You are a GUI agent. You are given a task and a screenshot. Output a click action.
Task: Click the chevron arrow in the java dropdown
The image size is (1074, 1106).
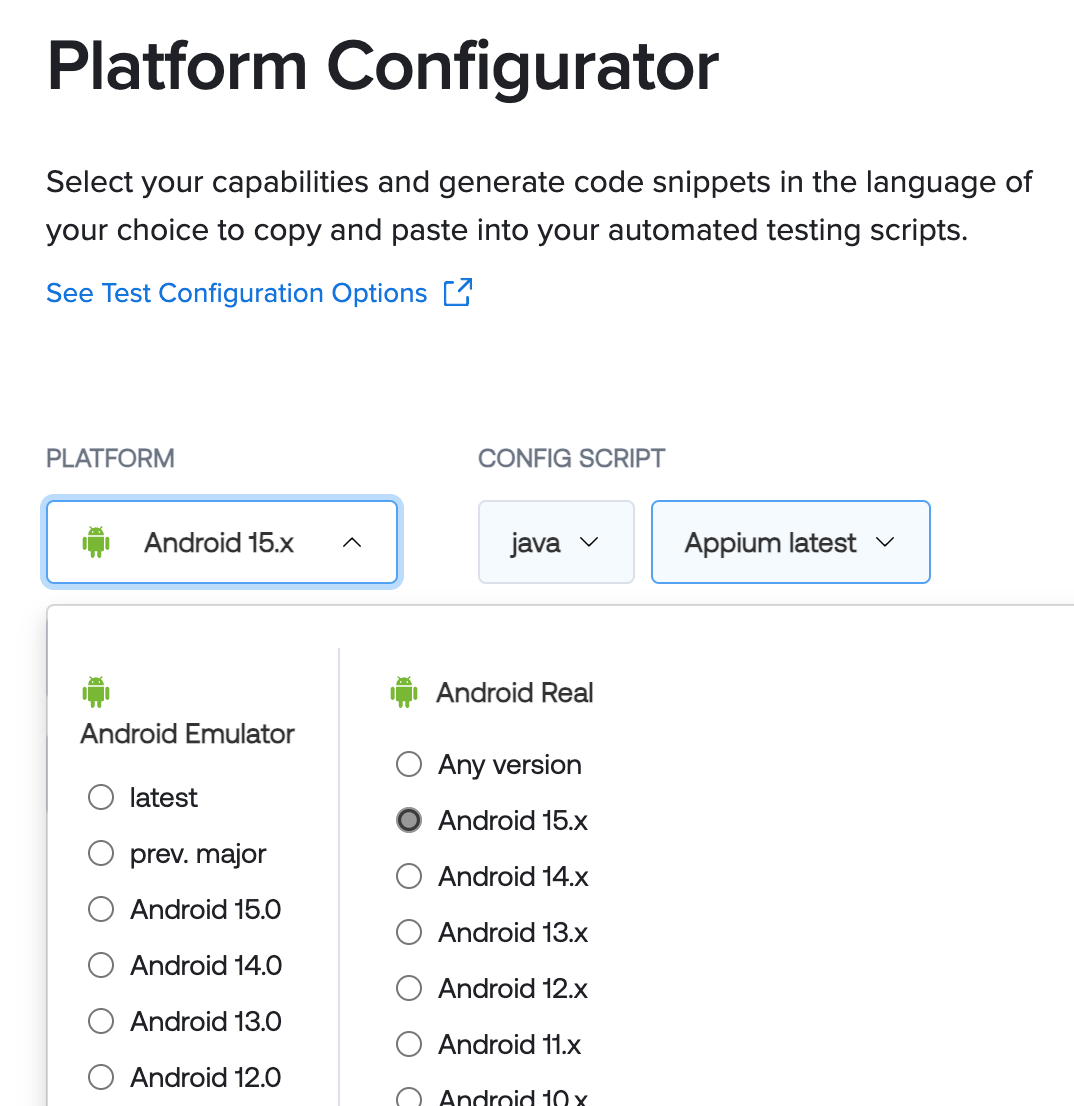(589, 542)
